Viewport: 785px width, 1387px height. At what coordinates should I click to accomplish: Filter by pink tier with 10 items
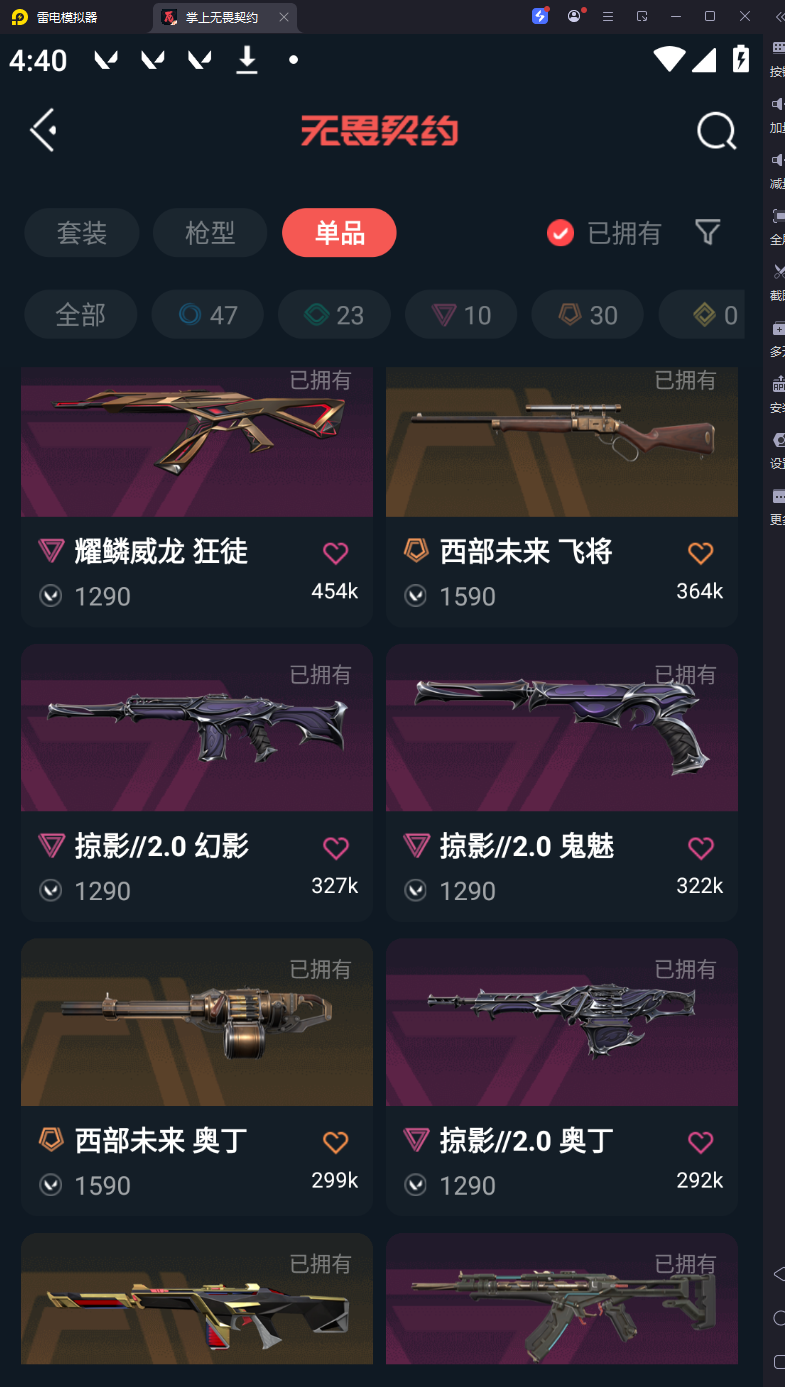[x=461, y=315]
